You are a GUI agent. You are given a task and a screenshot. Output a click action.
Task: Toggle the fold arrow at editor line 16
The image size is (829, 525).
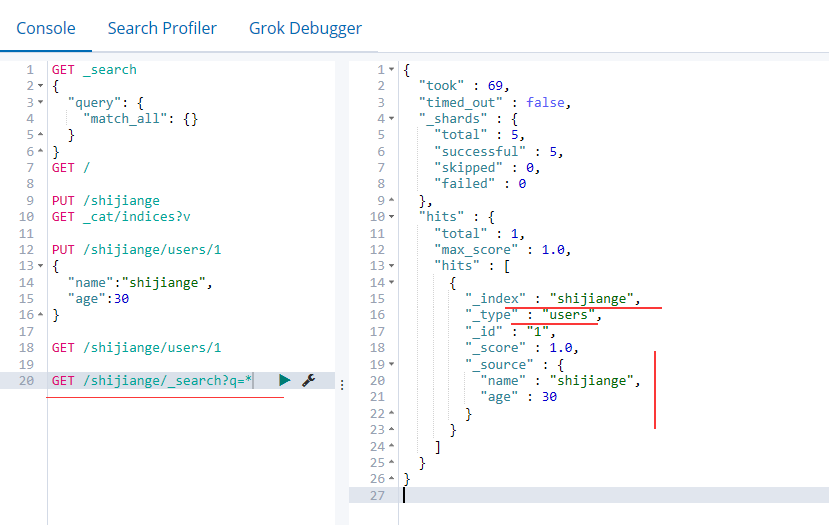click(41, 315)
